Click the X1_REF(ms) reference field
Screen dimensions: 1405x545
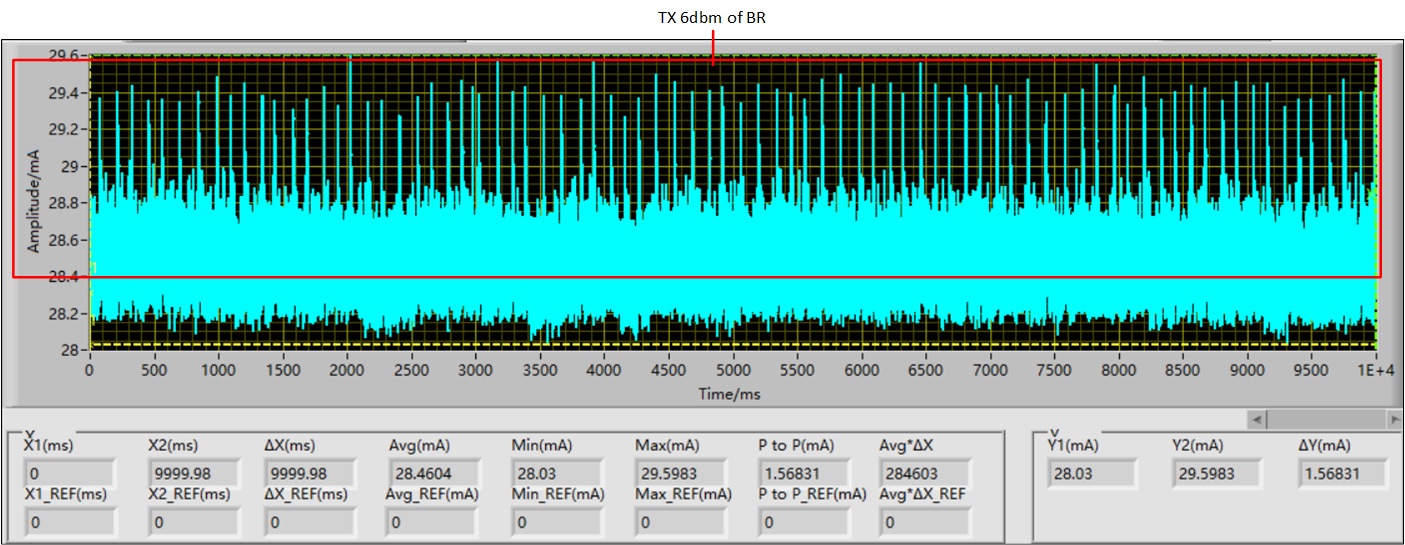69,521
